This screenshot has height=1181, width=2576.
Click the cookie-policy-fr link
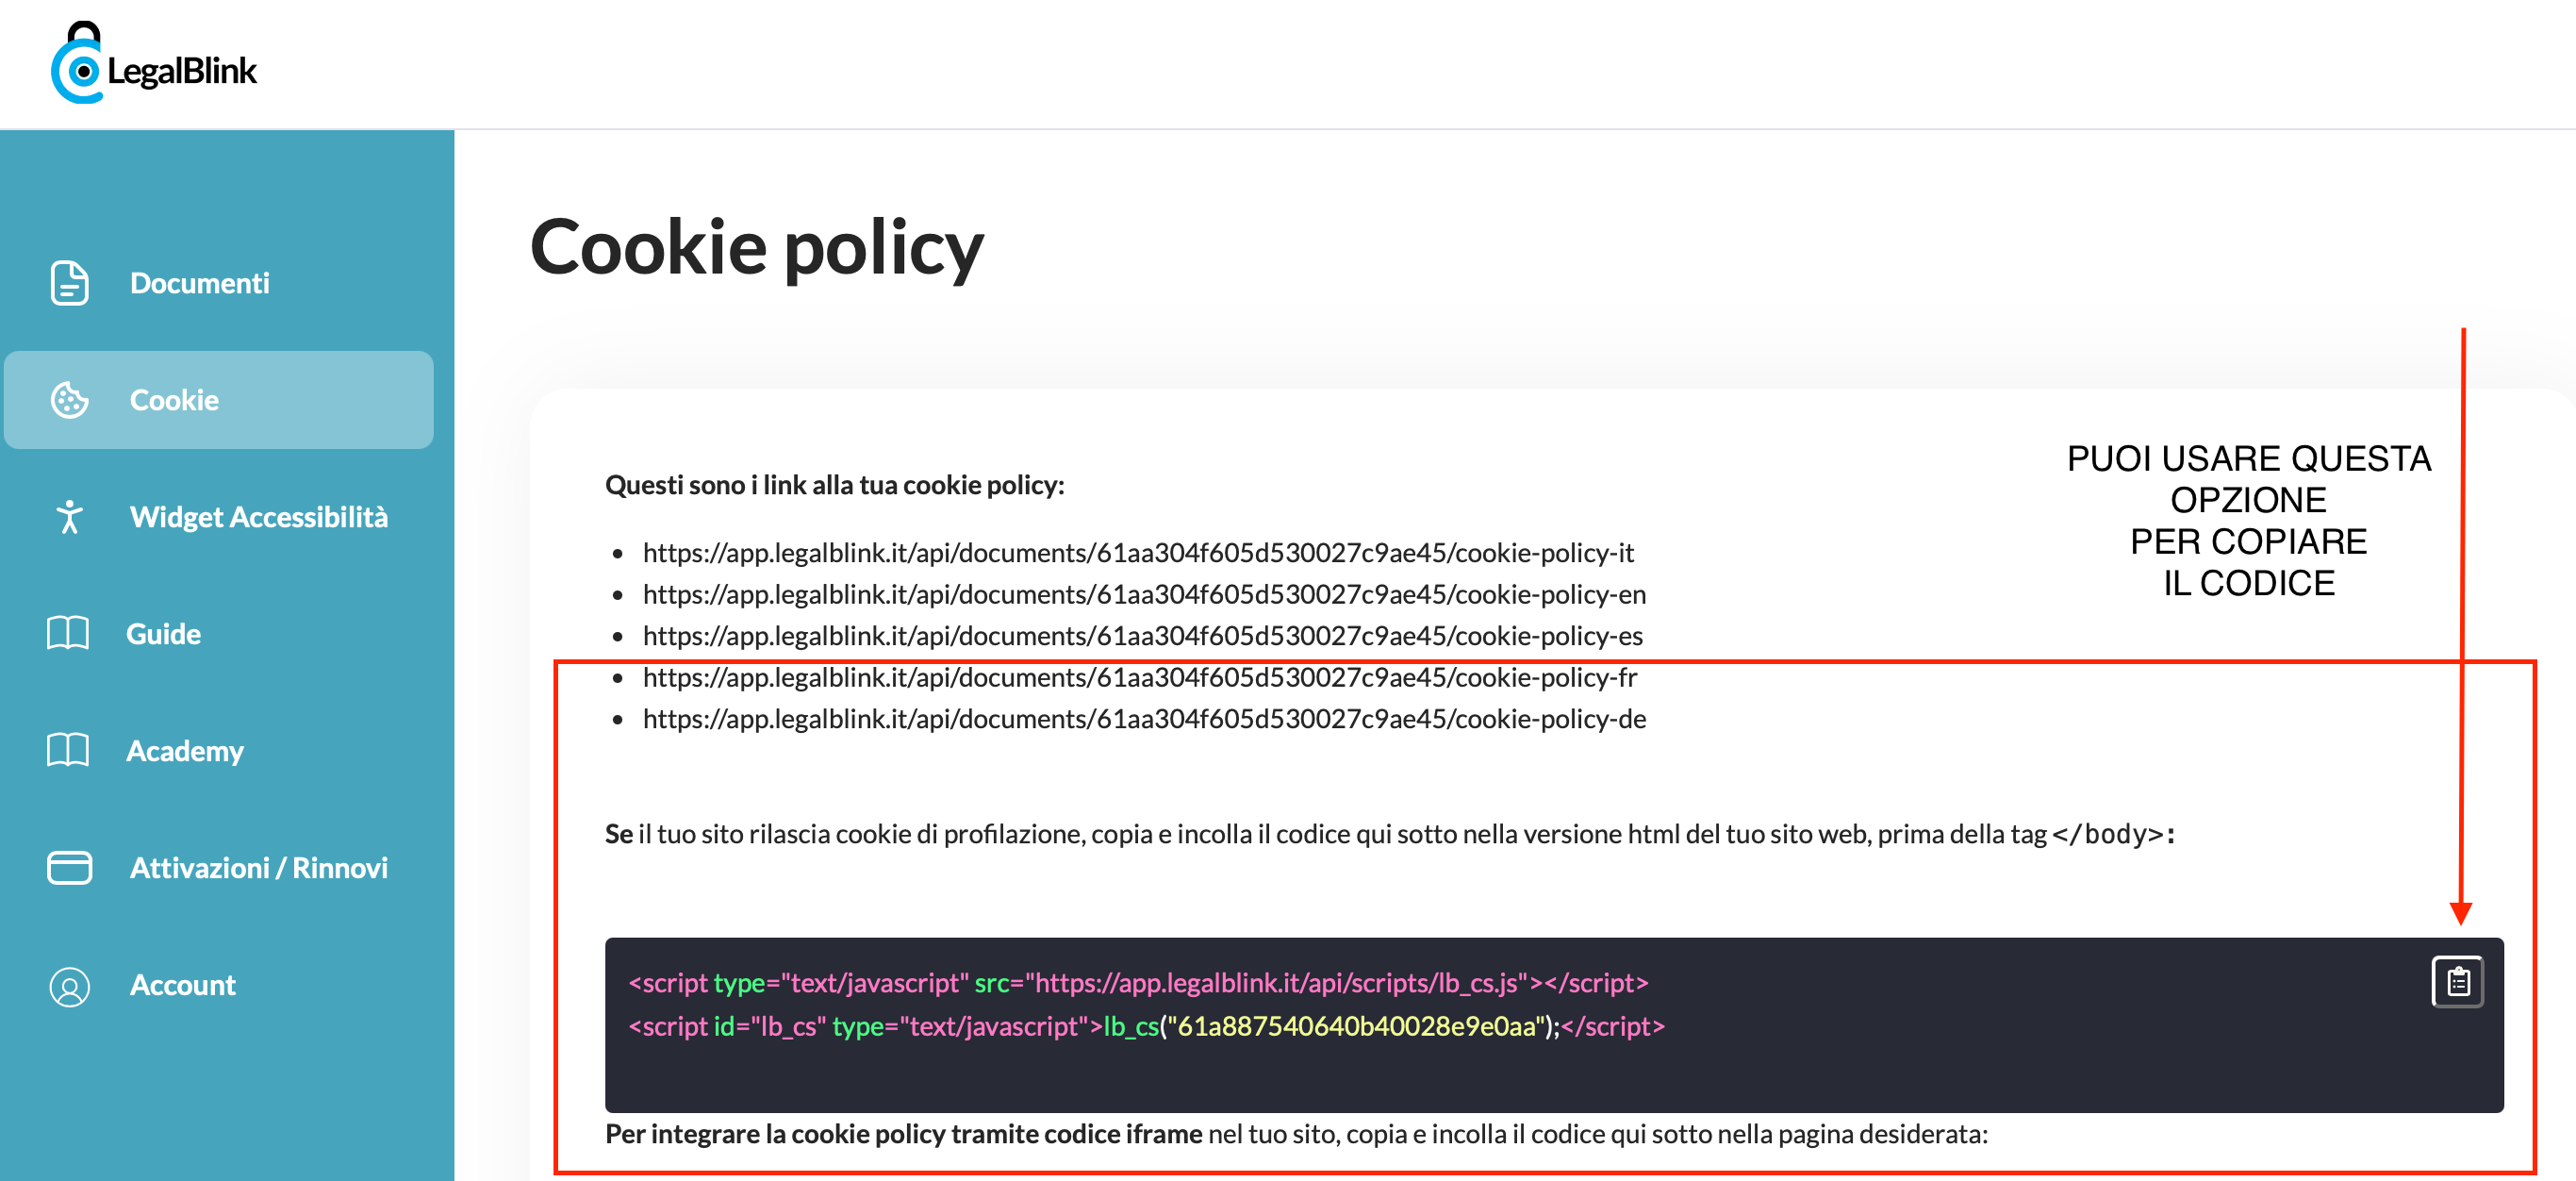coord(1140,678)
